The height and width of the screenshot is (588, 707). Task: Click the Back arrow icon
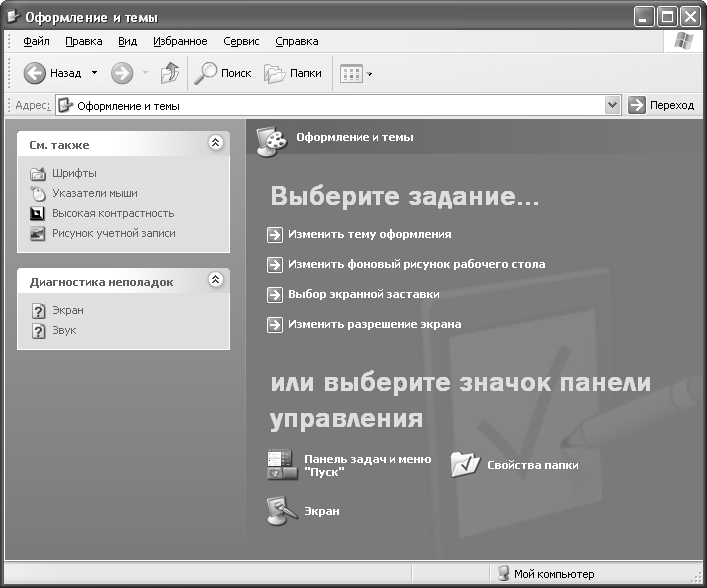click(34, 73)
